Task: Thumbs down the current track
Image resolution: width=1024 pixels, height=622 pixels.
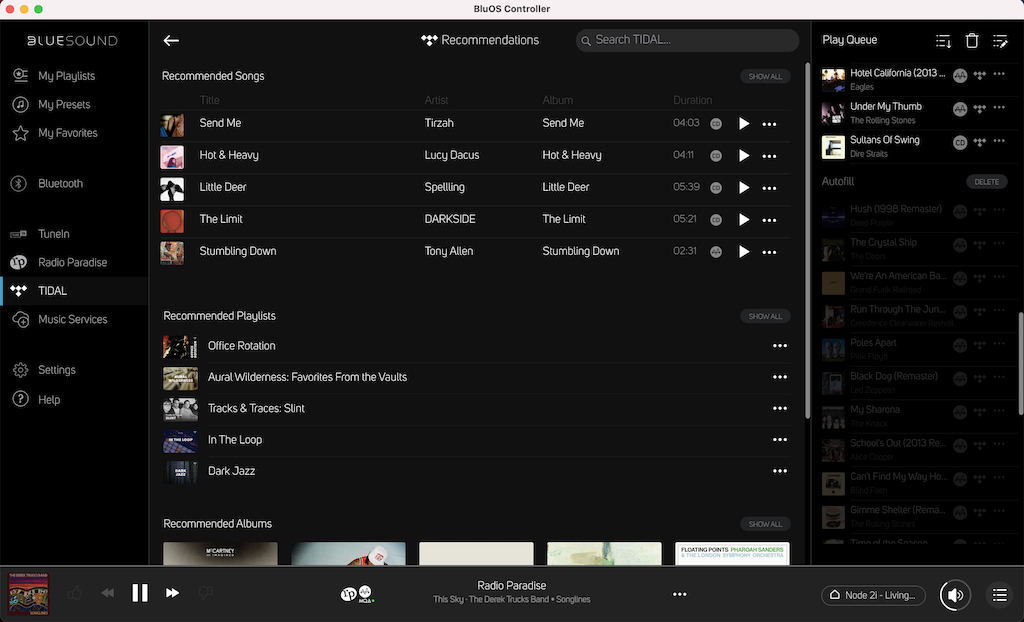Action: pyautogui.click(x=205, y=593)
